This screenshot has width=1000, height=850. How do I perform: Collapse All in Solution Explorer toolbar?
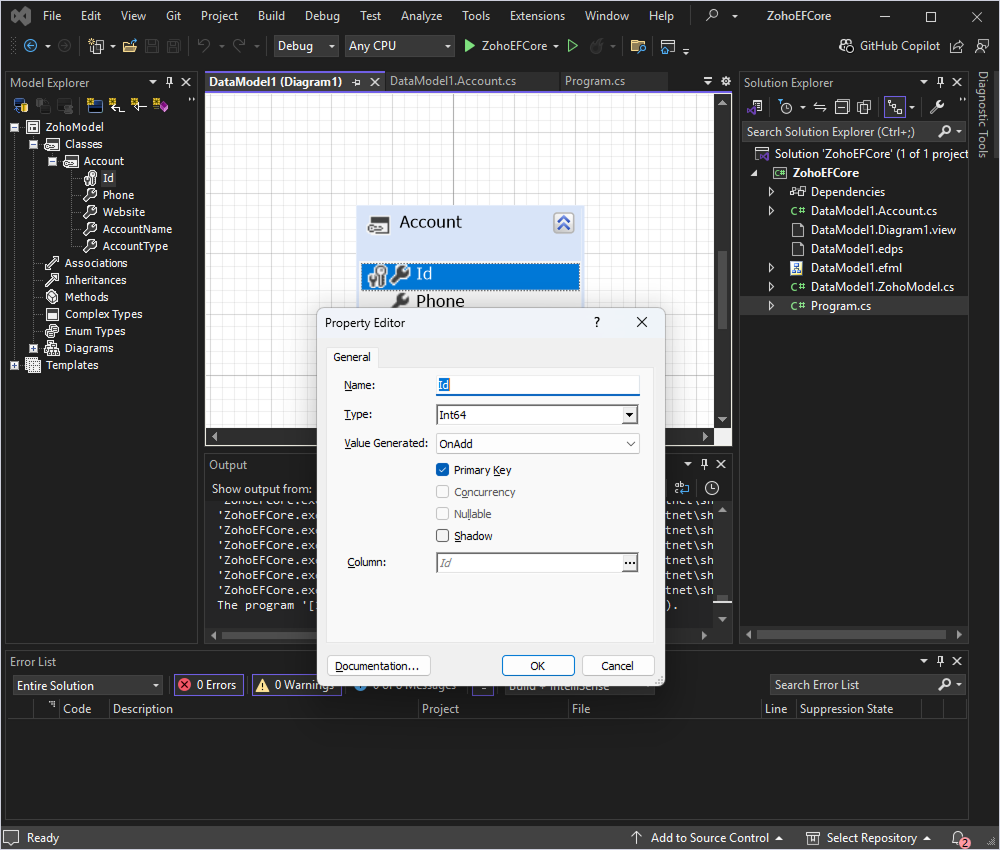click(x=843, y=106)
